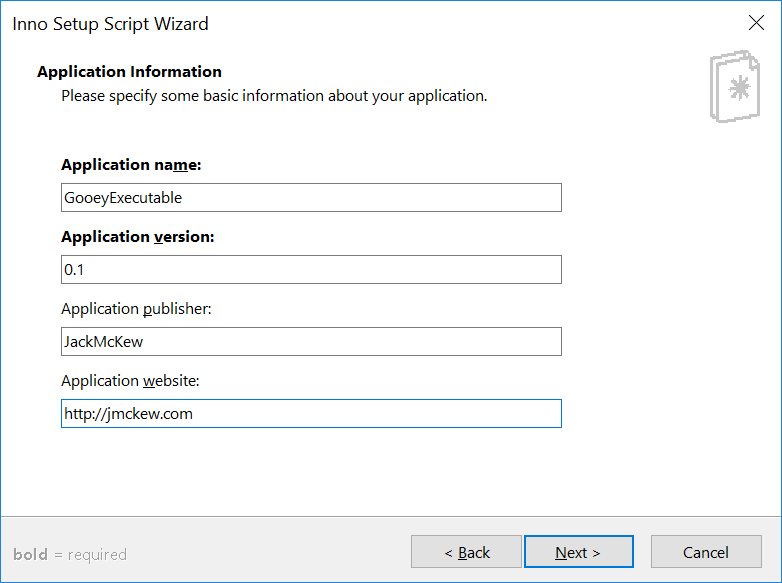Go back with the Back button
Viewport: 782px width, 583px height.
[466, 552]
